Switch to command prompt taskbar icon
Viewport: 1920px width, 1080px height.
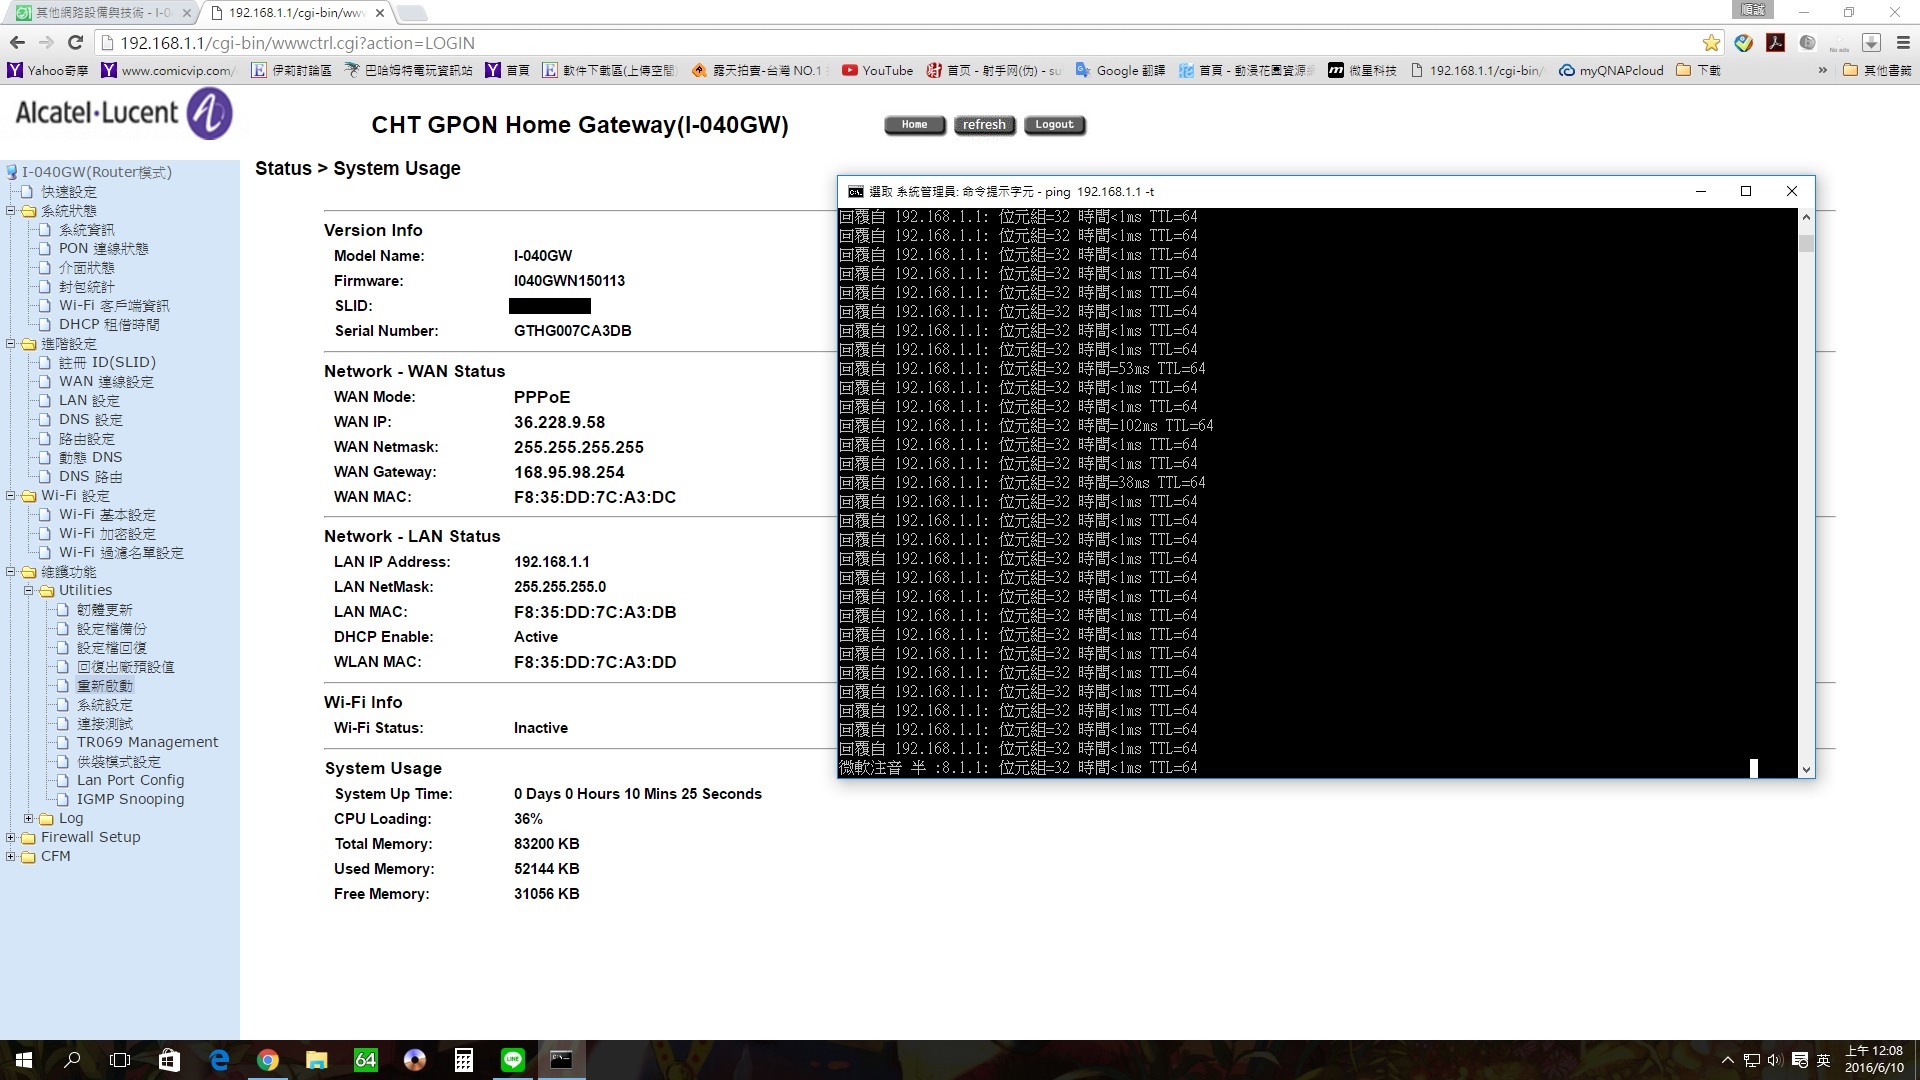pyautogui.click(x=562, y=1060)
